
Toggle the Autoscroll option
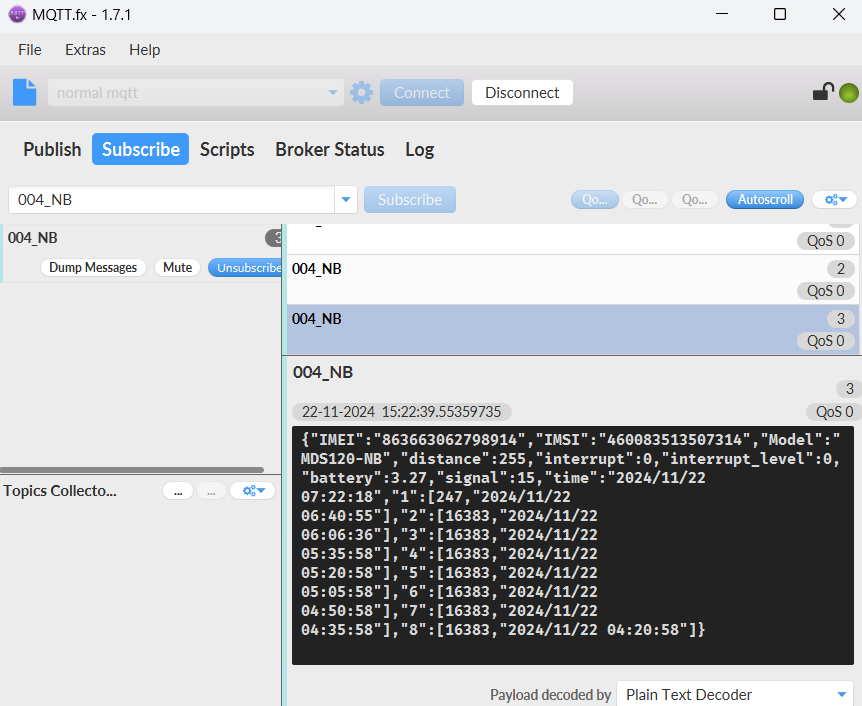point(765,200)
